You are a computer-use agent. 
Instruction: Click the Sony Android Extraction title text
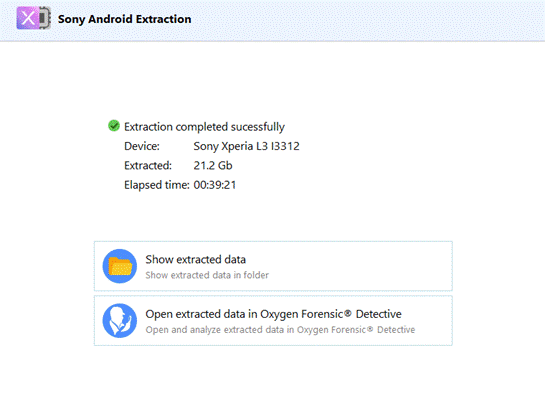click(124, 19)
